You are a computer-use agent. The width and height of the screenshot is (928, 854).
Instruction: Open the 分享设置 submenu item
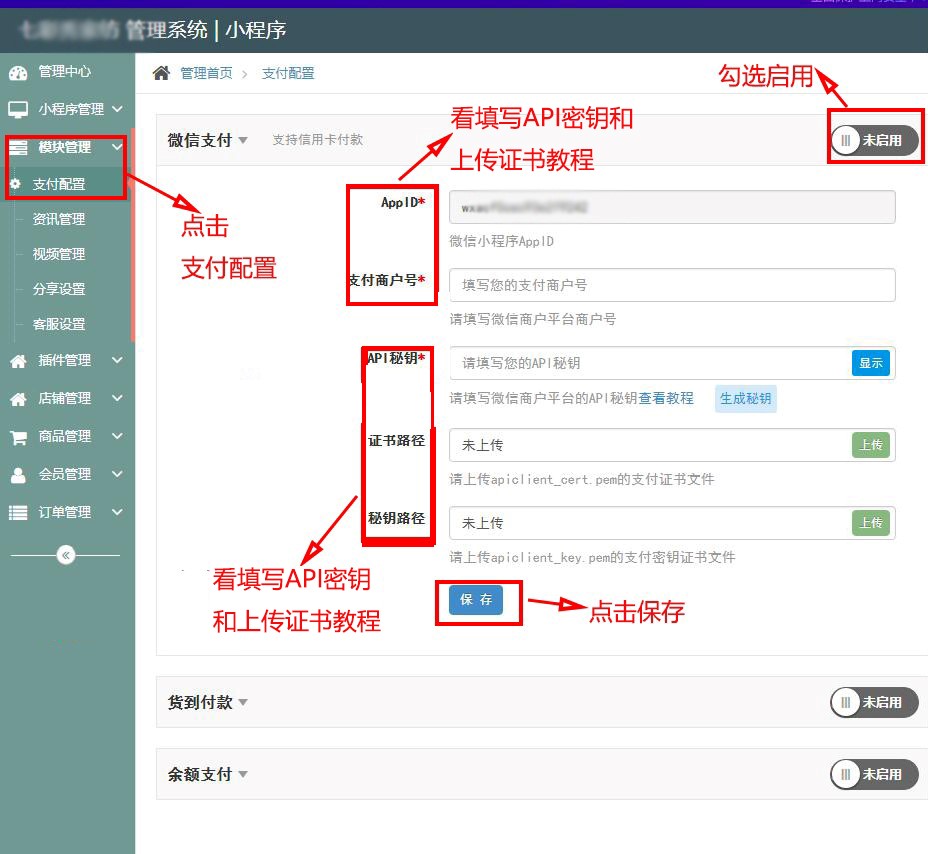(59, 289)
